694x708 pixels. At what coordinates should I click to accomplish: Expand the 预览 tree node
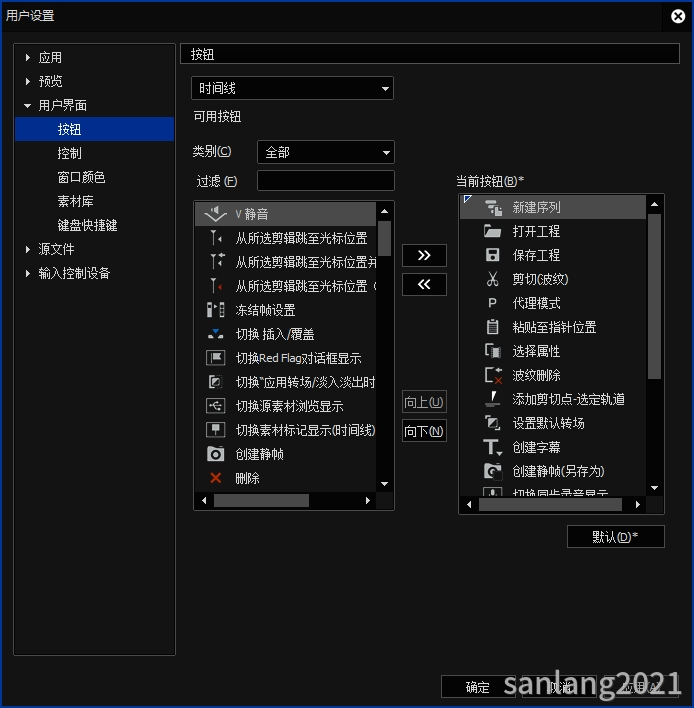[28, 81]
